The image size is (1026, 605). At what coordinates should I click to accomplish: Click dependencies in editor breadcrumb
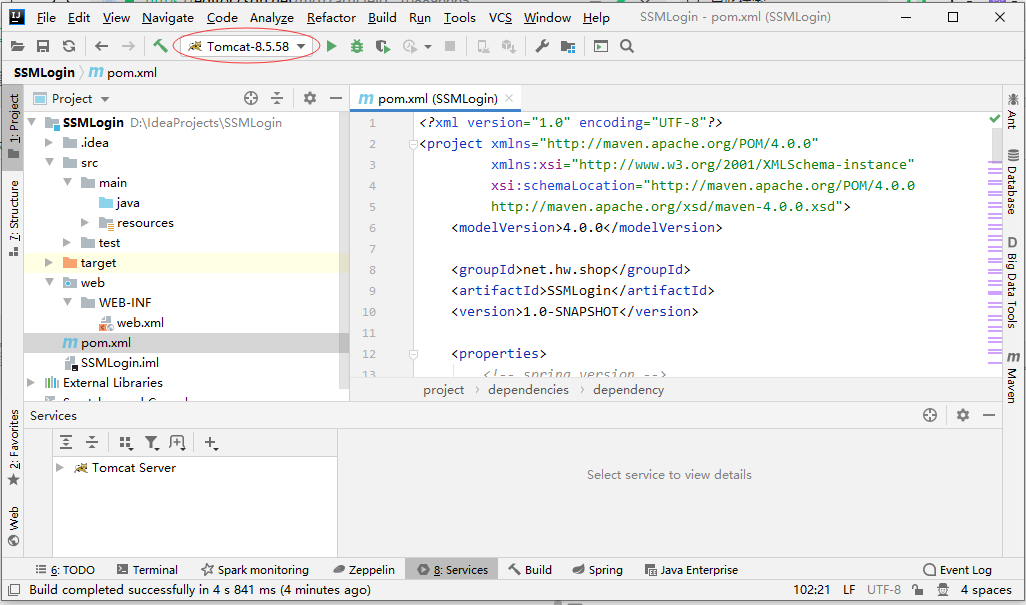tap(528, 390)
